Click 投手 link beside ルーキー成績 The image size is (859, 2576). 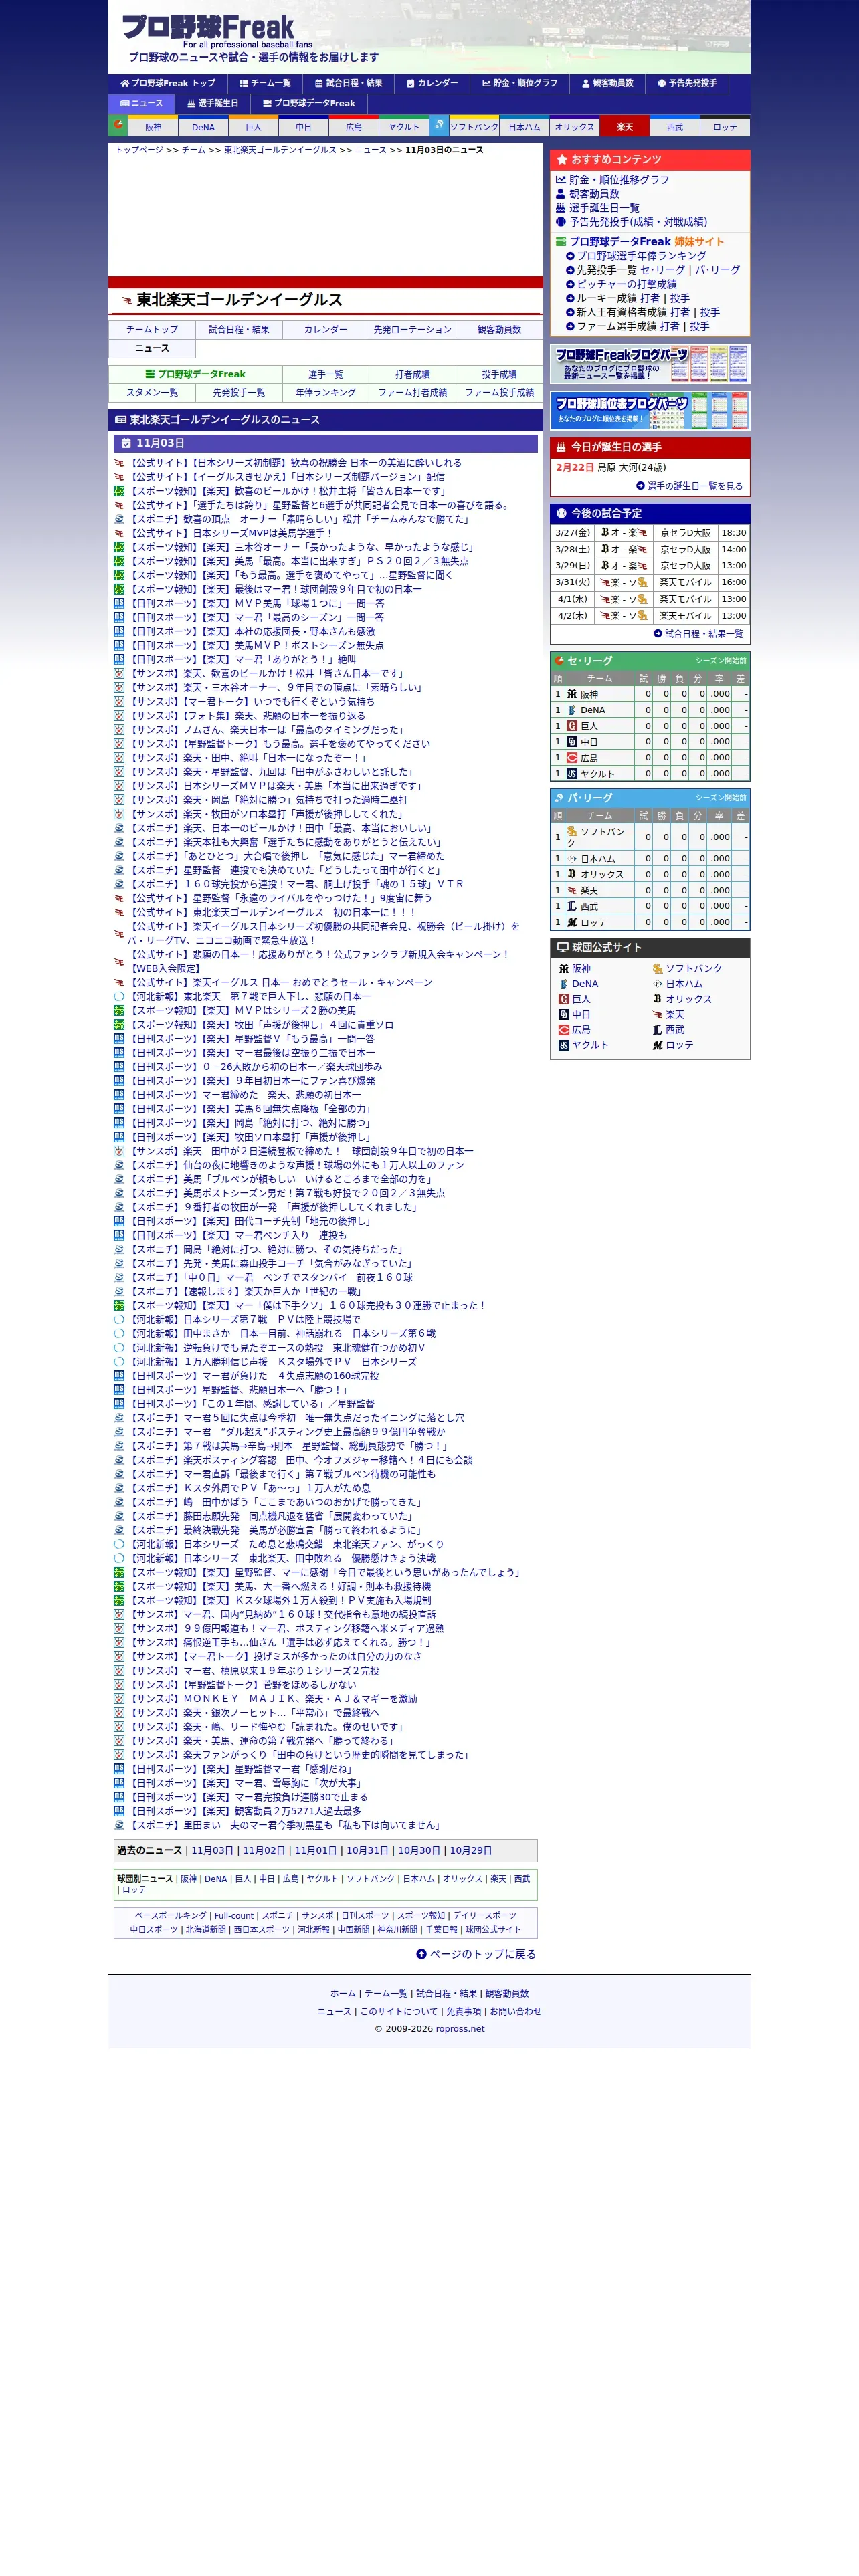(x=680, y=298)
